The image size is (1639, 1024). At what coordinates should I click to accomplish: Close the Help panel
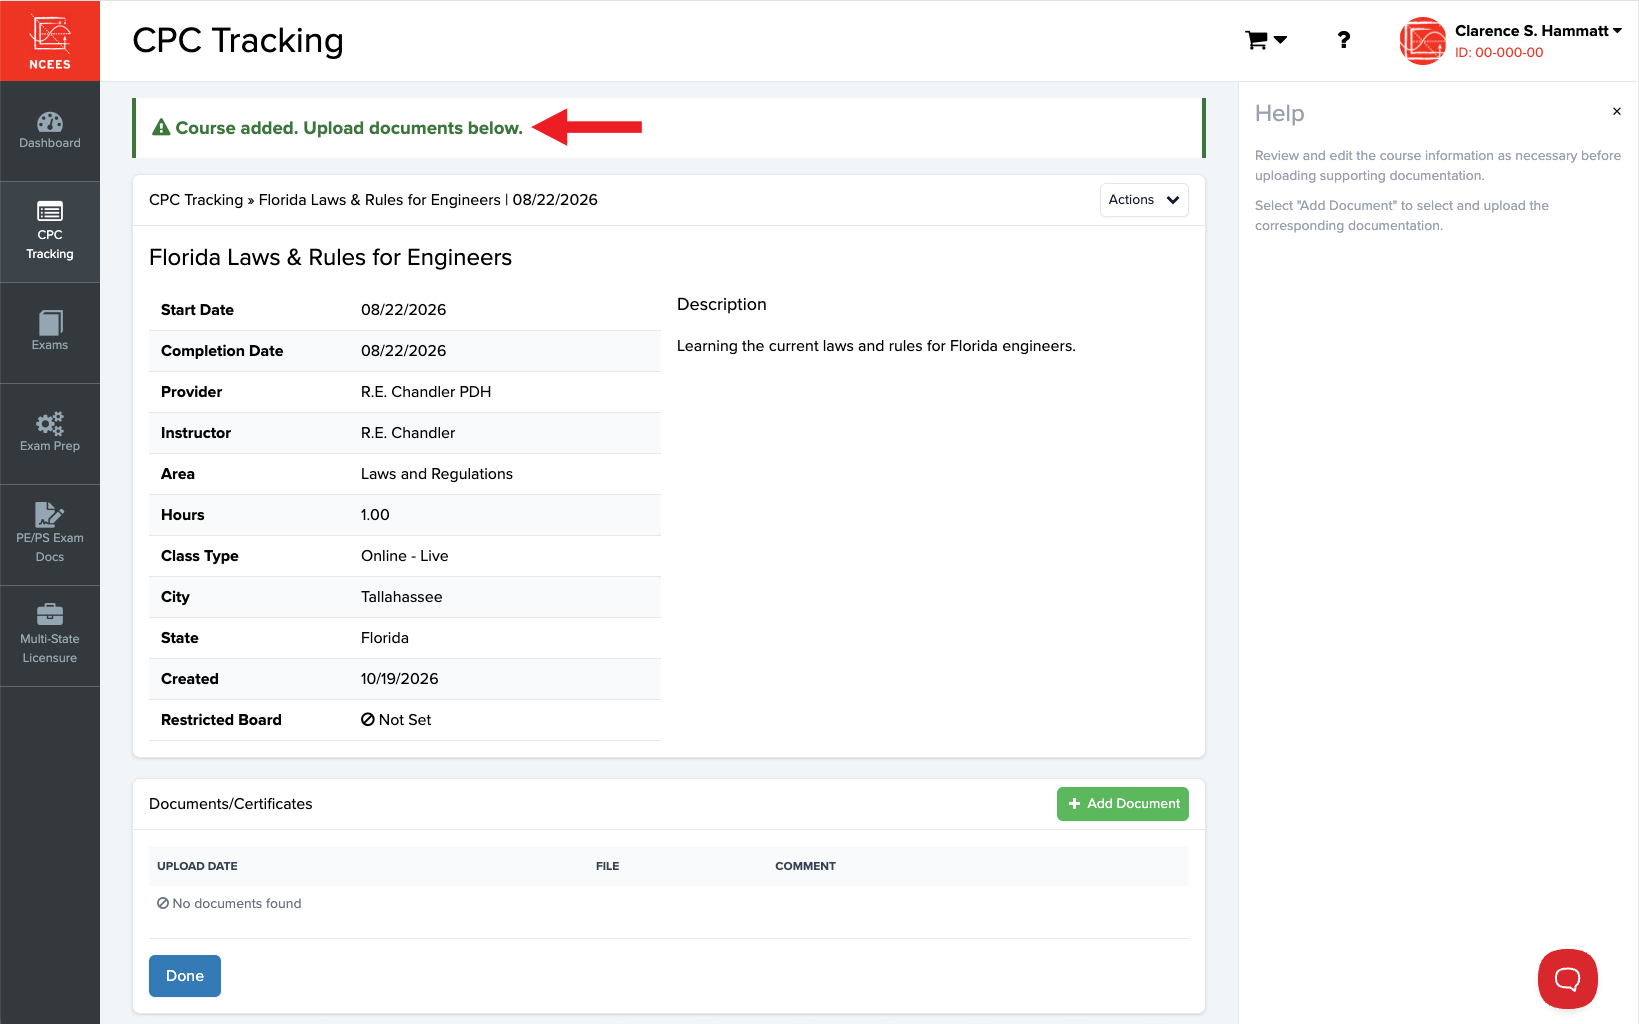pos(1616,111)
